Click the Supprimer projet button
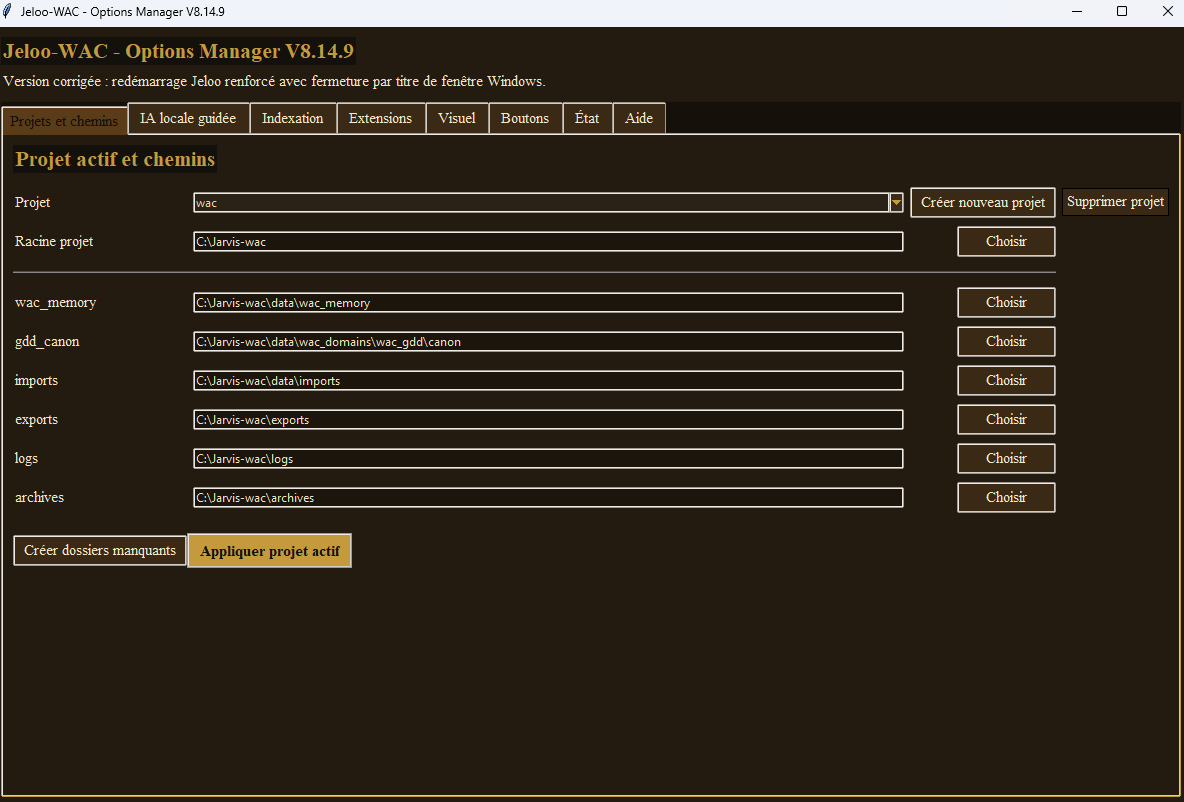 tap(1115, 202)
